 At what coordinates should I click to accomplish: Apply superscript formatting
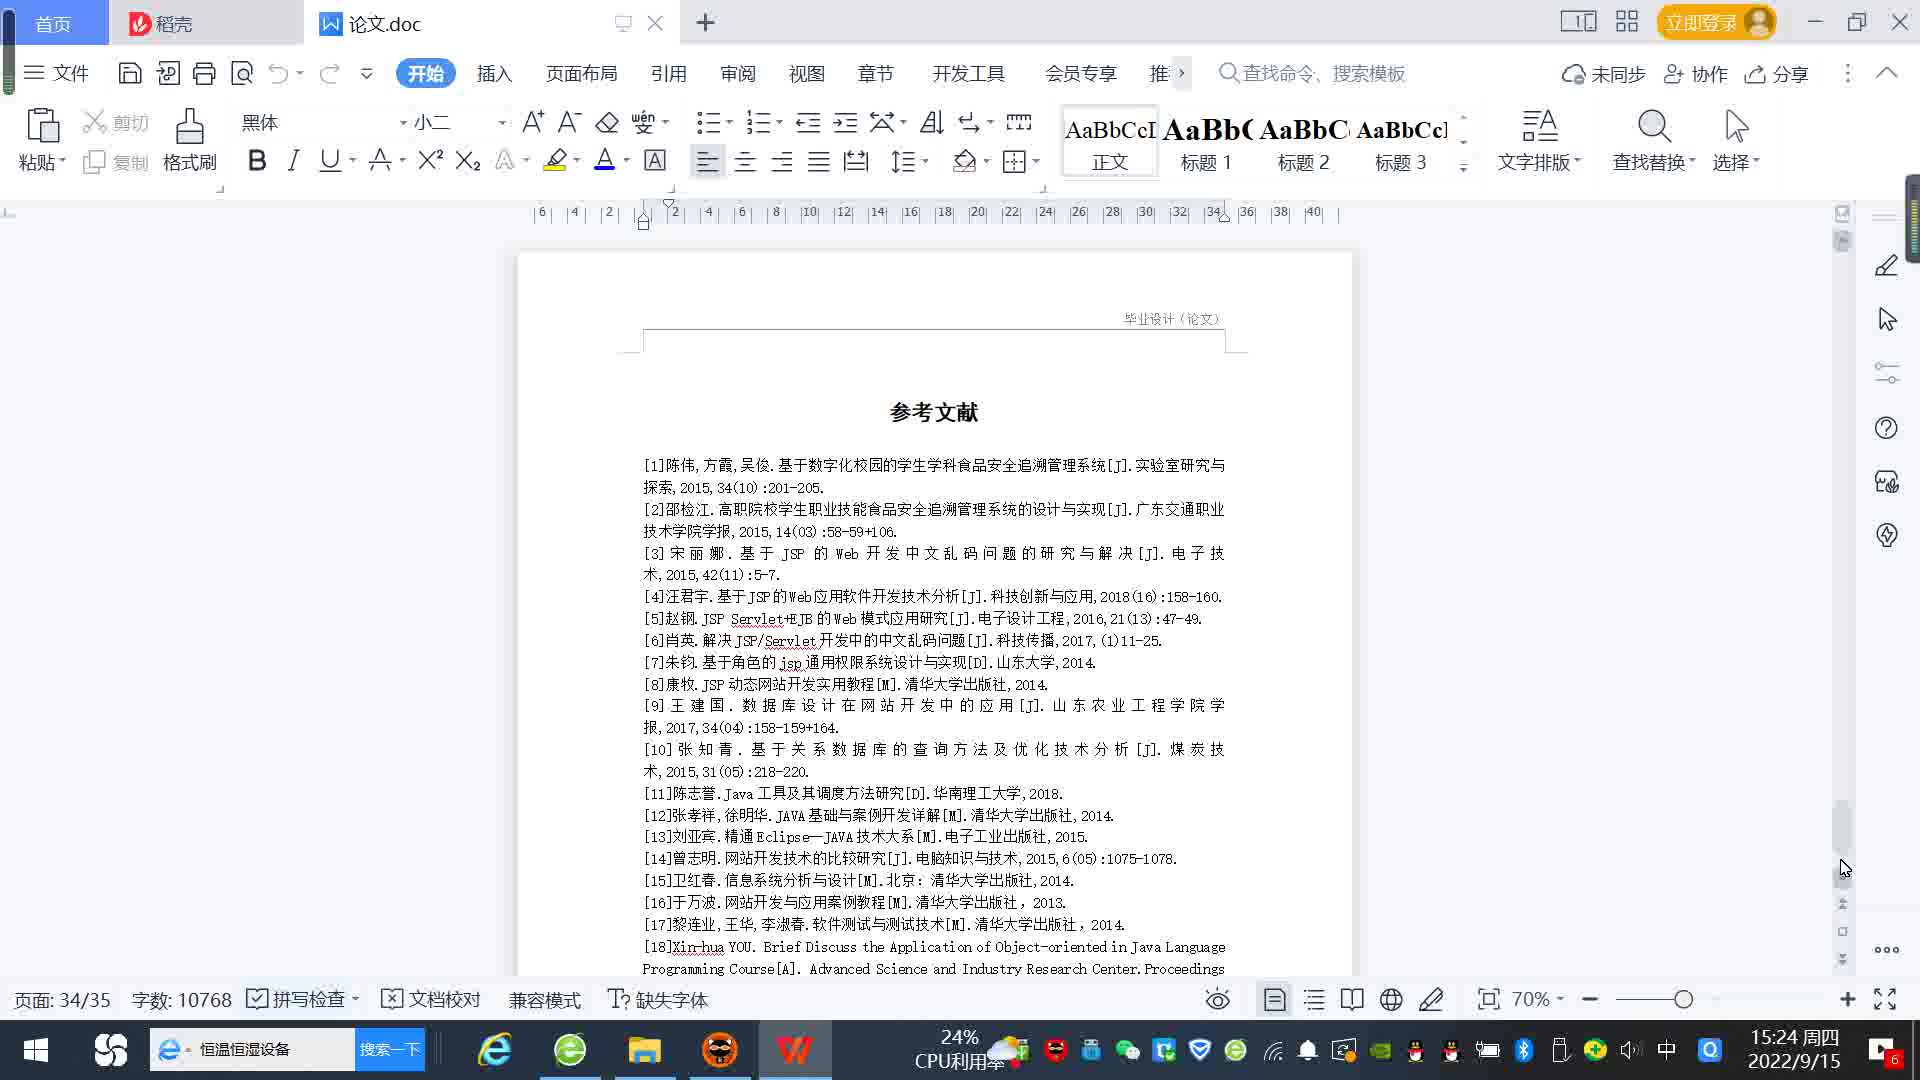tap(430, 161)
